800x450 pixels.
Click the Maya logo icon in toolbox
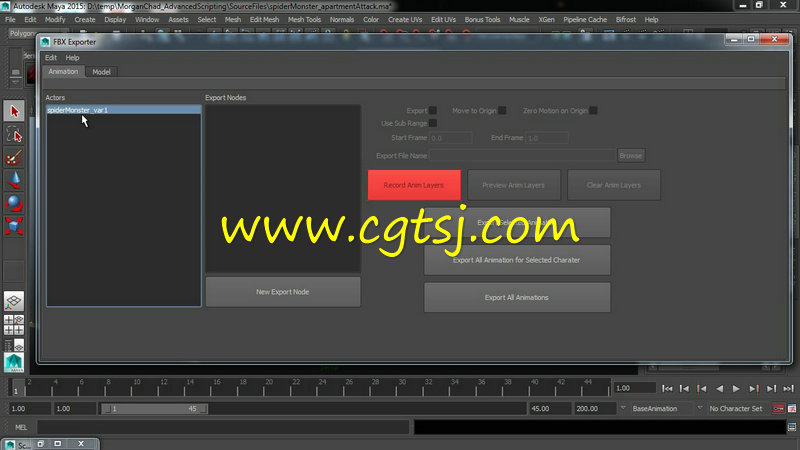14,362
